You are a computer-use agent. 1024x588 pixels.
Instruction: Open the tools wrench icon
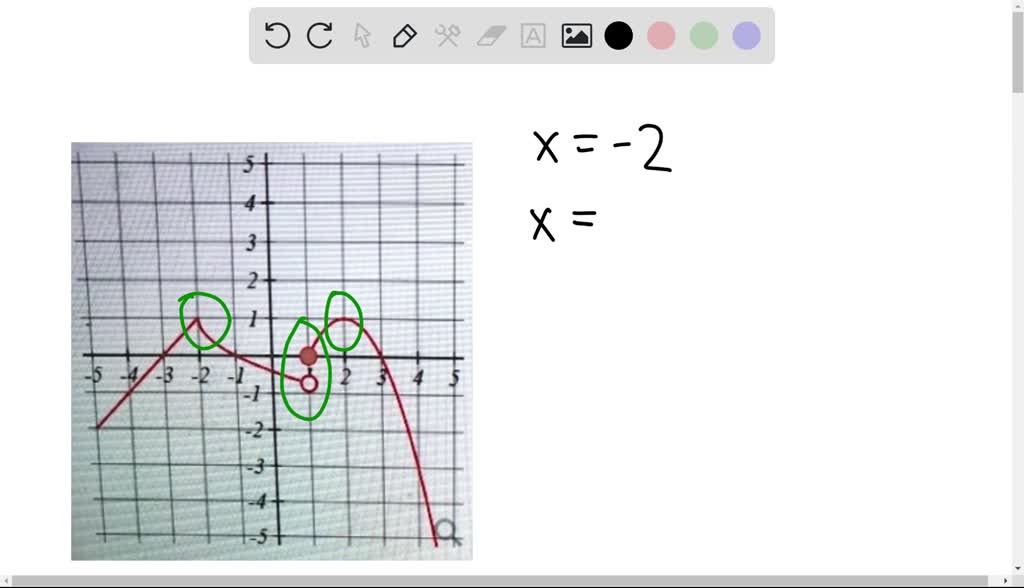(447, 35)
